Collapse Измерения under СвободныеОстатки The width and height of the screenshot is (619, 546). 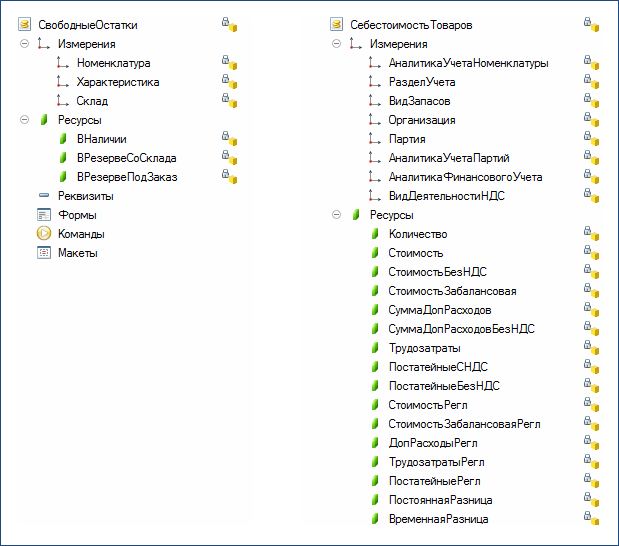tap(24, 44)
